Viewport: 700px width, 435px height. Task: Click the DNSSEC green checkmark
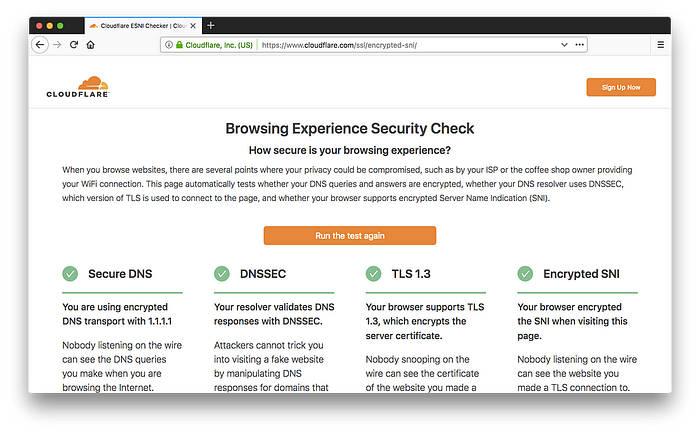222,273
